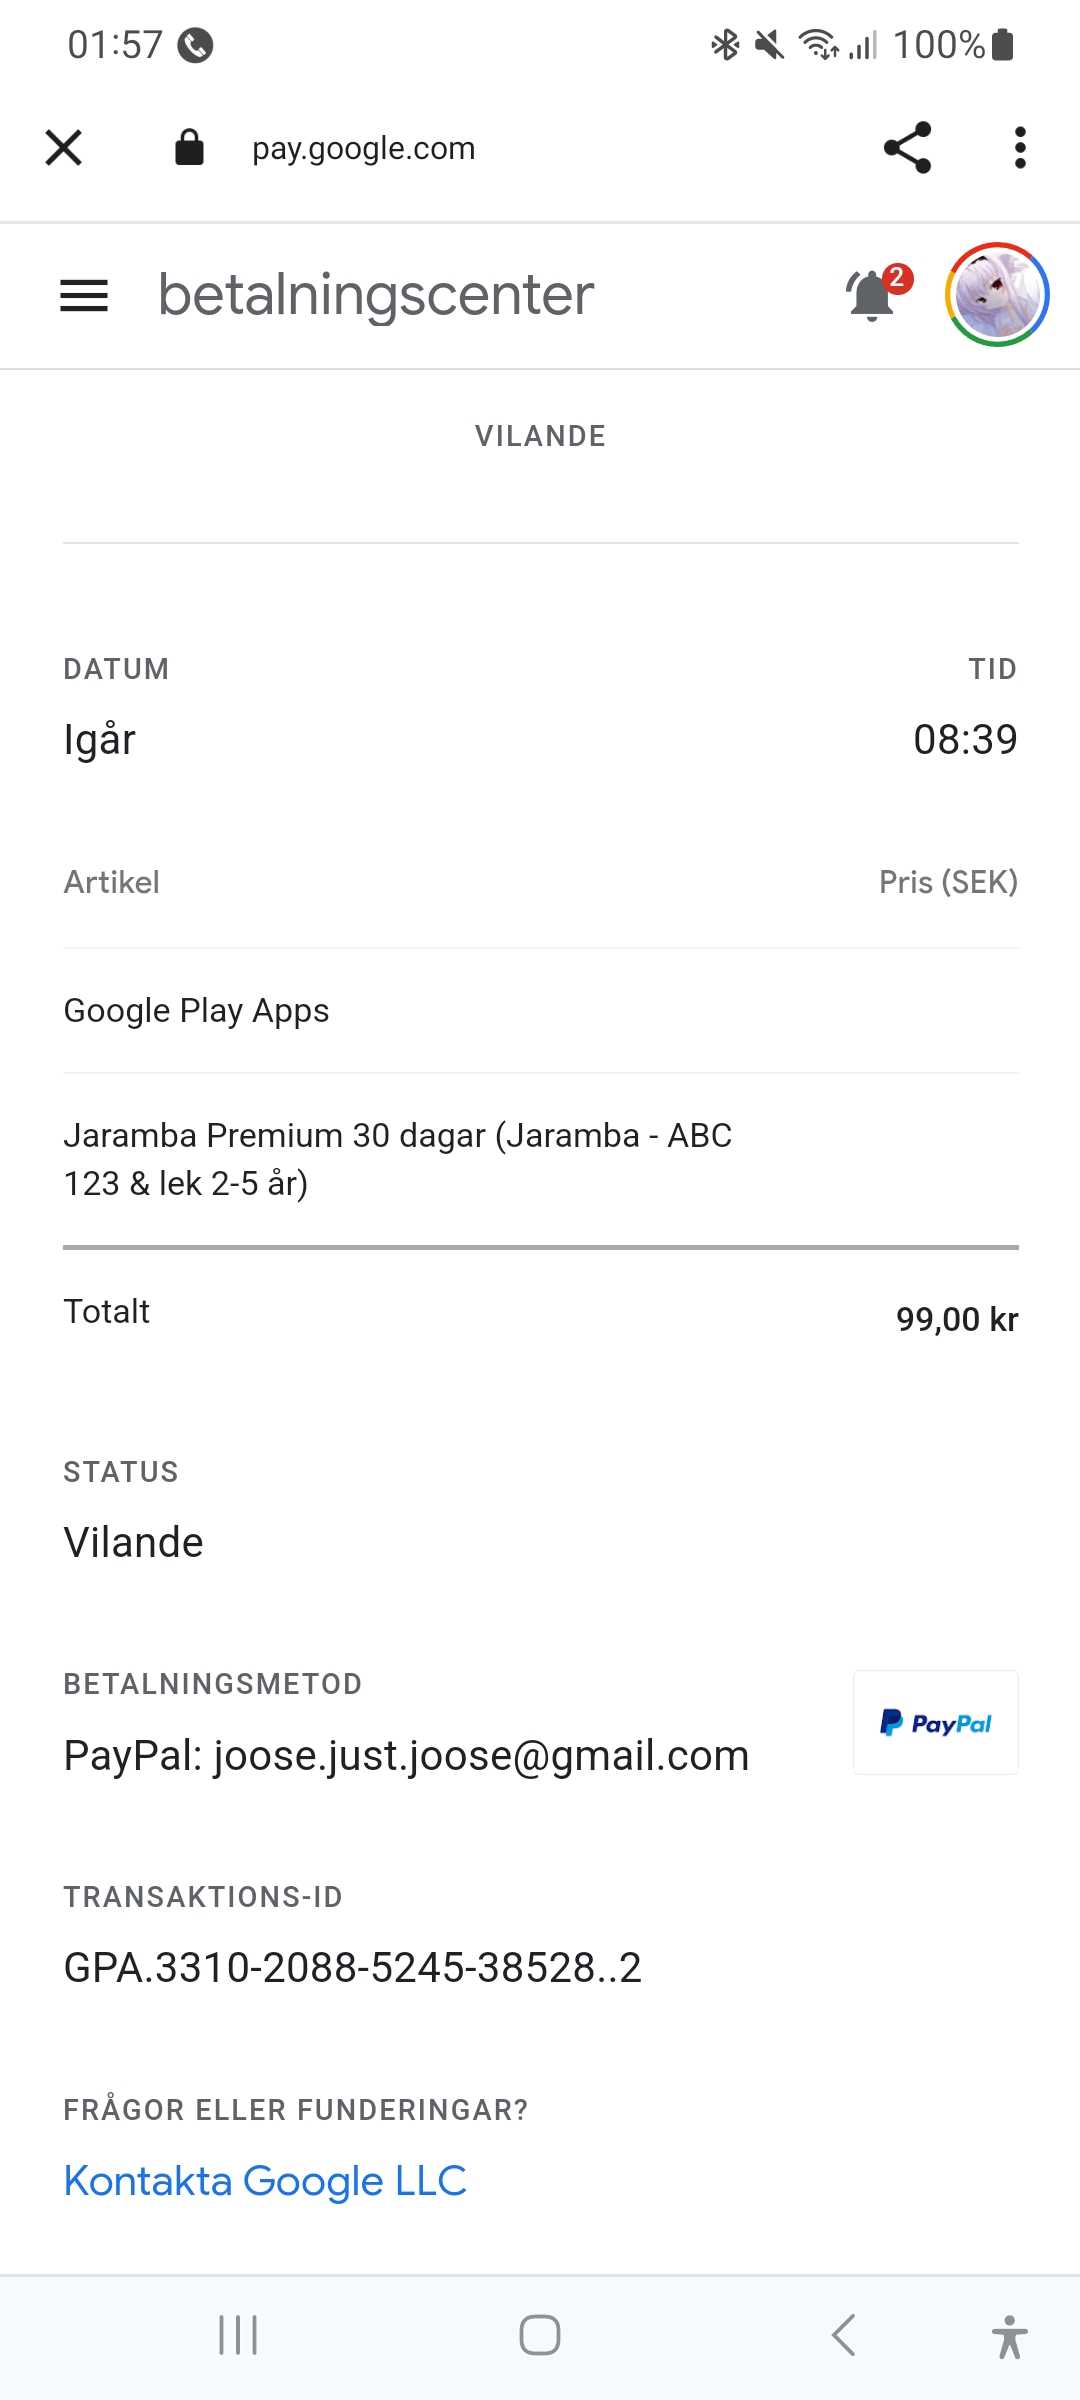Tap the Jaramba Premium 30 dagar item
This screenshot has height=2400, width=1080.
pos(397,1159)
